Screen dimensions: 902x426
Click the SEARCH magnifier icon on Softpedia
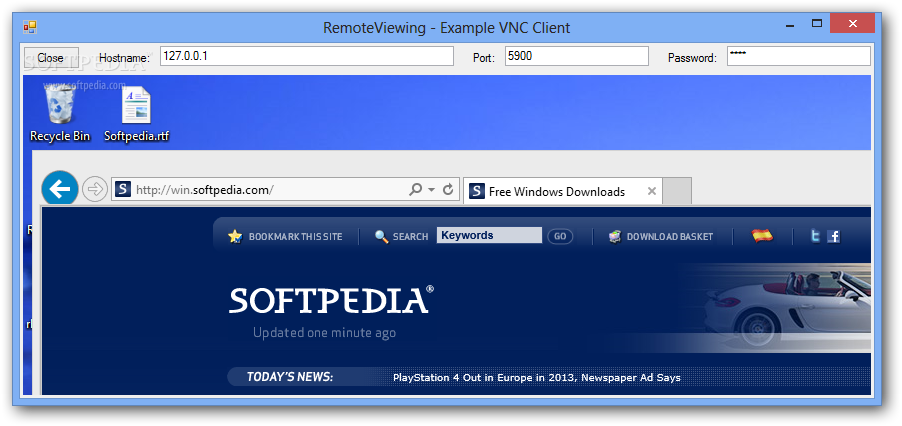click(x=381, y=236)
